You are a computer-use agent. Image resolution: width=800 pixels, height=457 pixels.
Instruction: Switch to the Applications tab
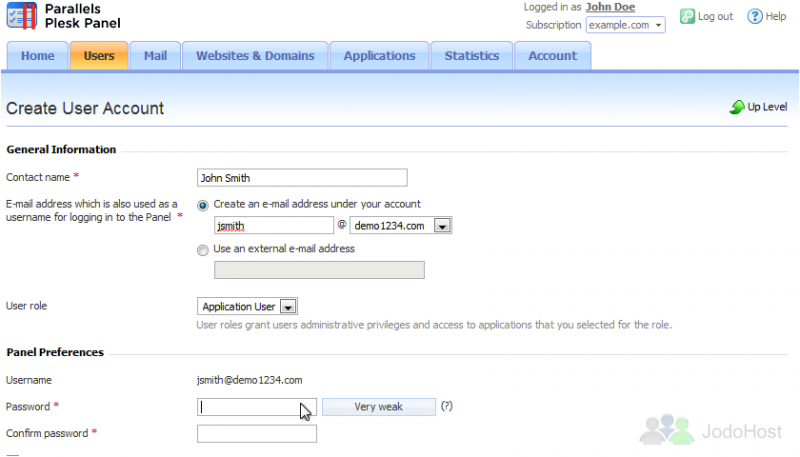380,56
